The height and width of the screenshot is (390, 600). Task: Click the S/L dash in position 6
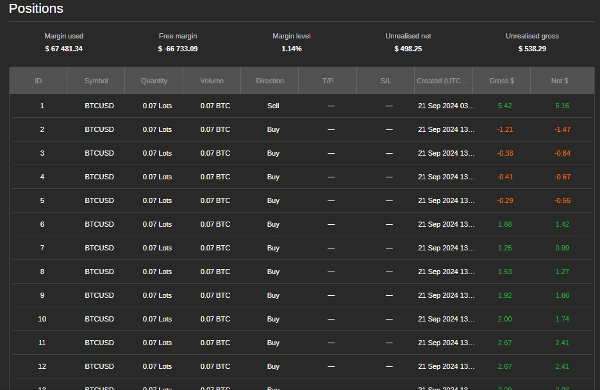pyautogui.click(x=389, y=224)
